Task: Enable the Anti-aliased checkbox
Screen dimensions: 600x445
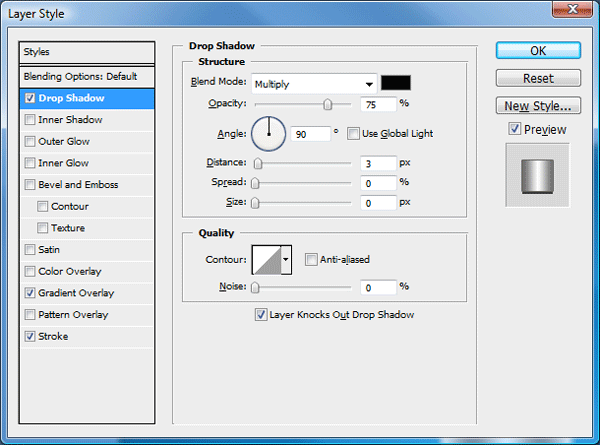Action: pyautogui.click(x=311, y=259)
